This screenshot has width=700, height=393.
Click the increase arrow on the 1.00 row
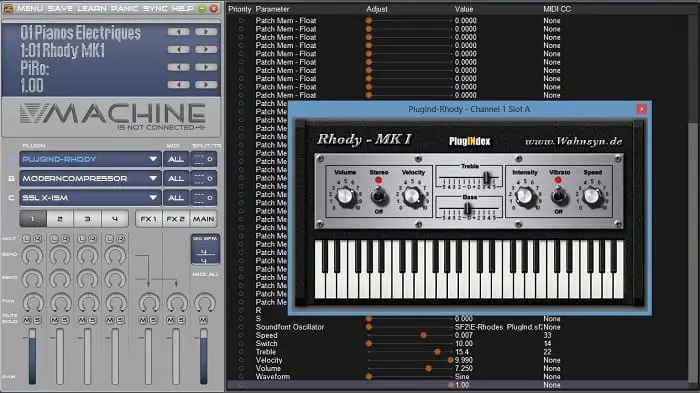206,84
